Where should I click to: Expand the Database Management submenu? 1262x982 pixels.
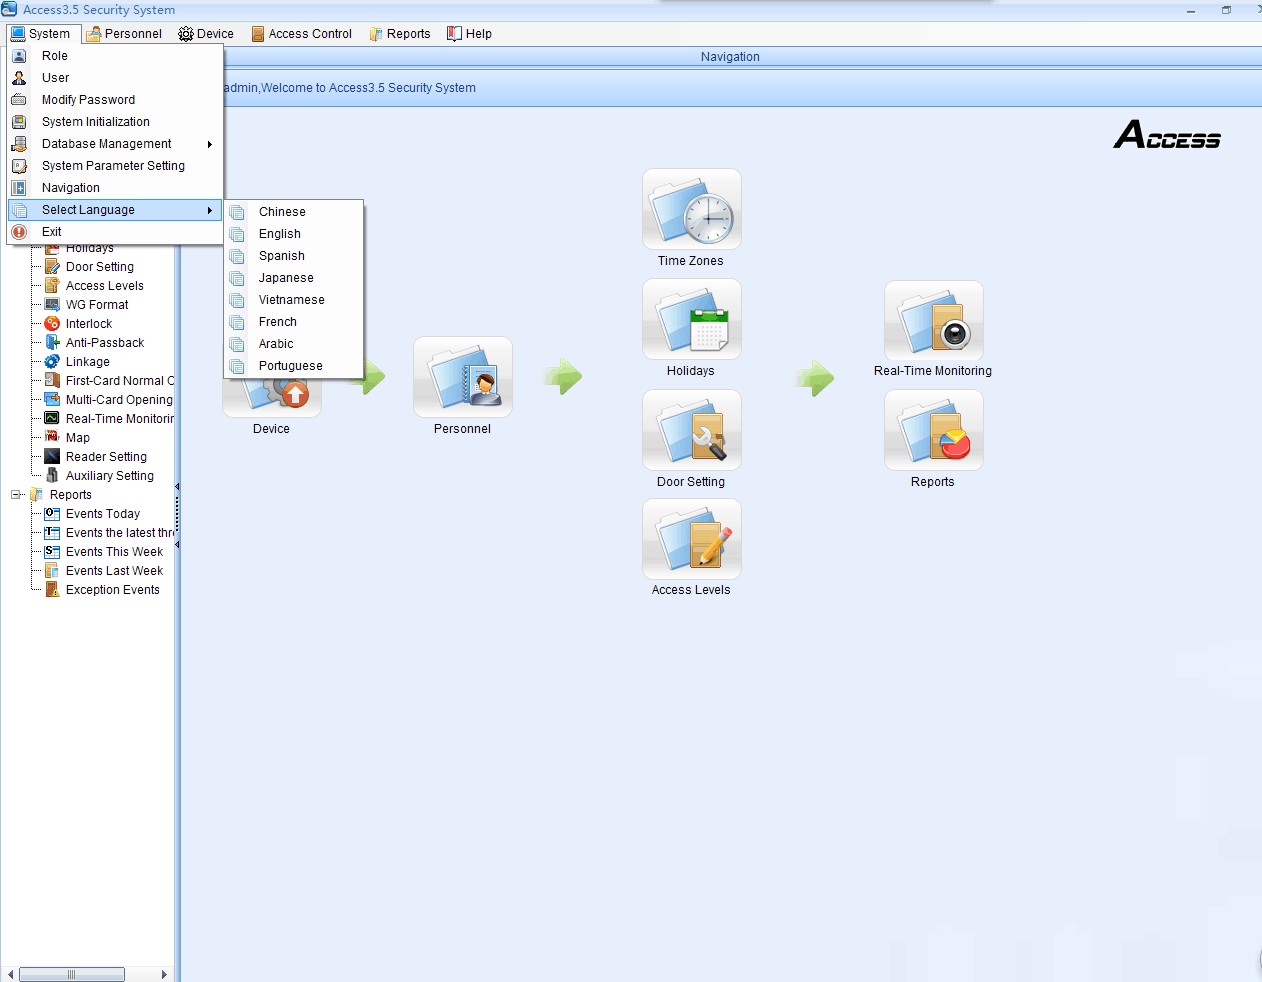click(209, 144)
